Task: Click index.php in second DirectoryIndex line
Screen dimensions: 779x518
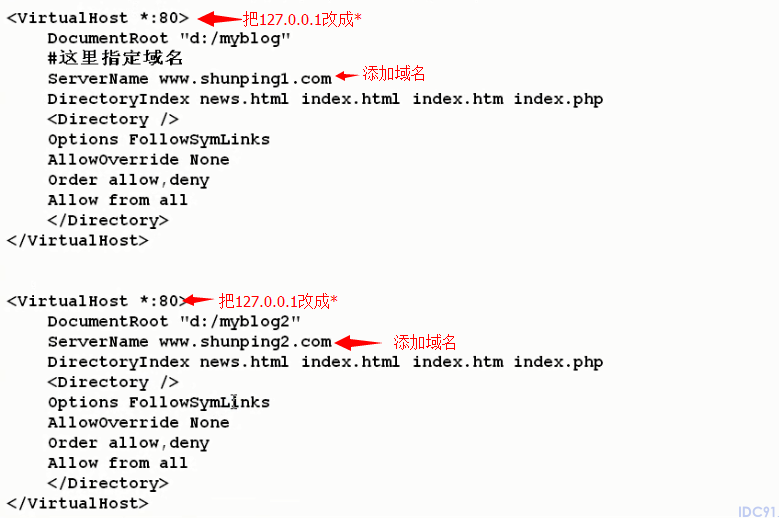Action: pyautogui.click(x=558, y=362)
